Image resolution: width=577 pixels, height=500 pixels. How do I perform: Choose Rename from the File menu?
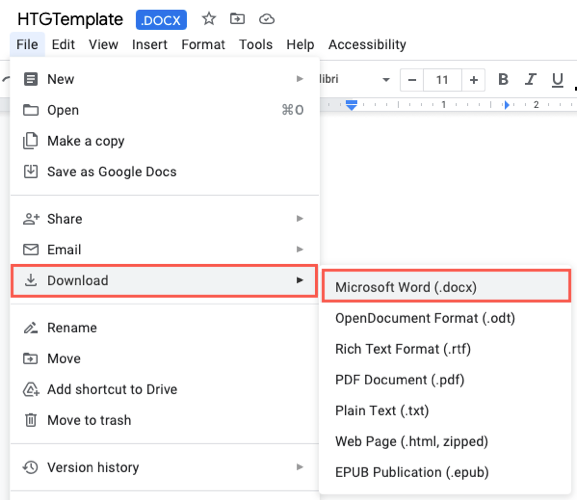tap(164, 328)
